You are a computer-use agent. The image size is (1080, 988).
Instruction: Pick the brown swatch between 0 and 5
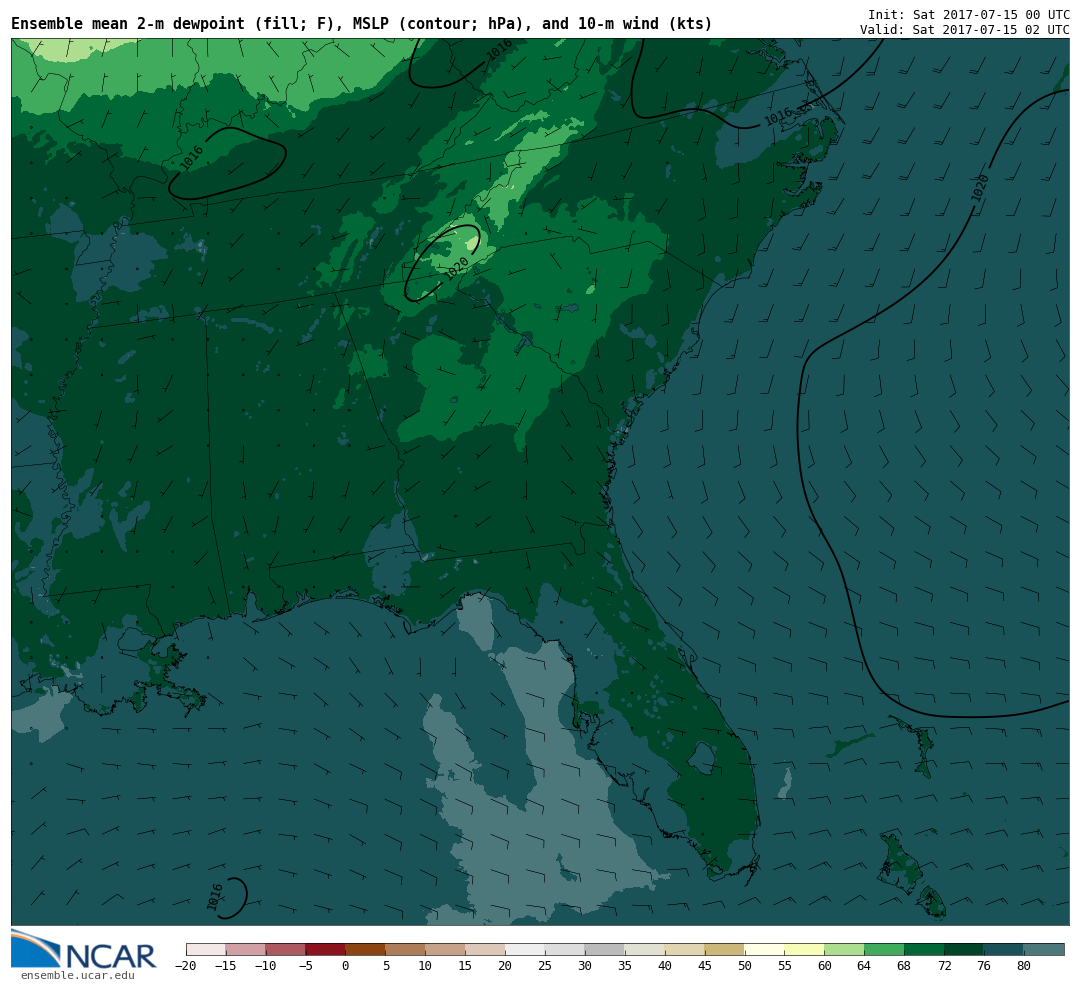click(x=365, y=949)
